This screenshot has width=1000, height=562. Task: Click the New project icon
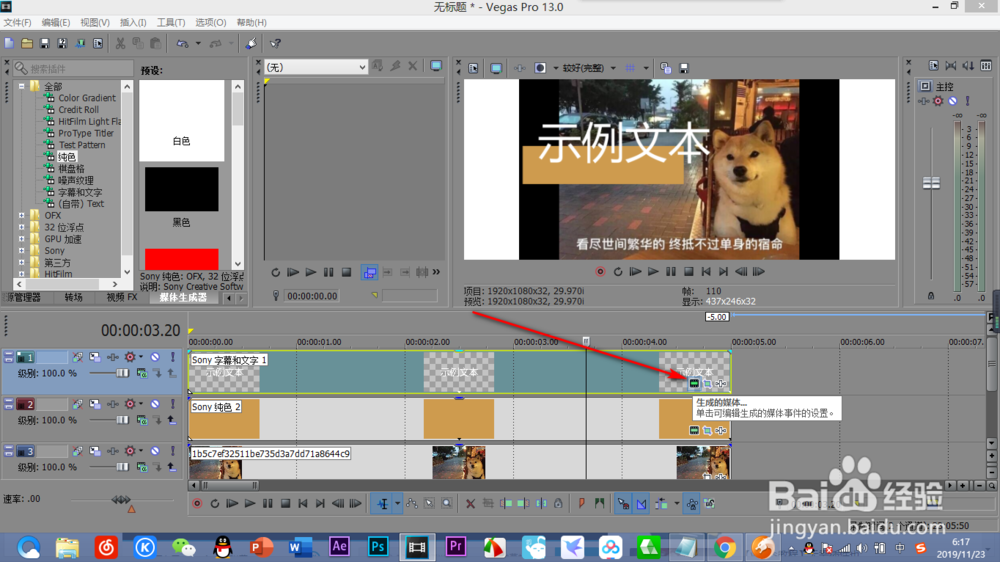[9, 43]
